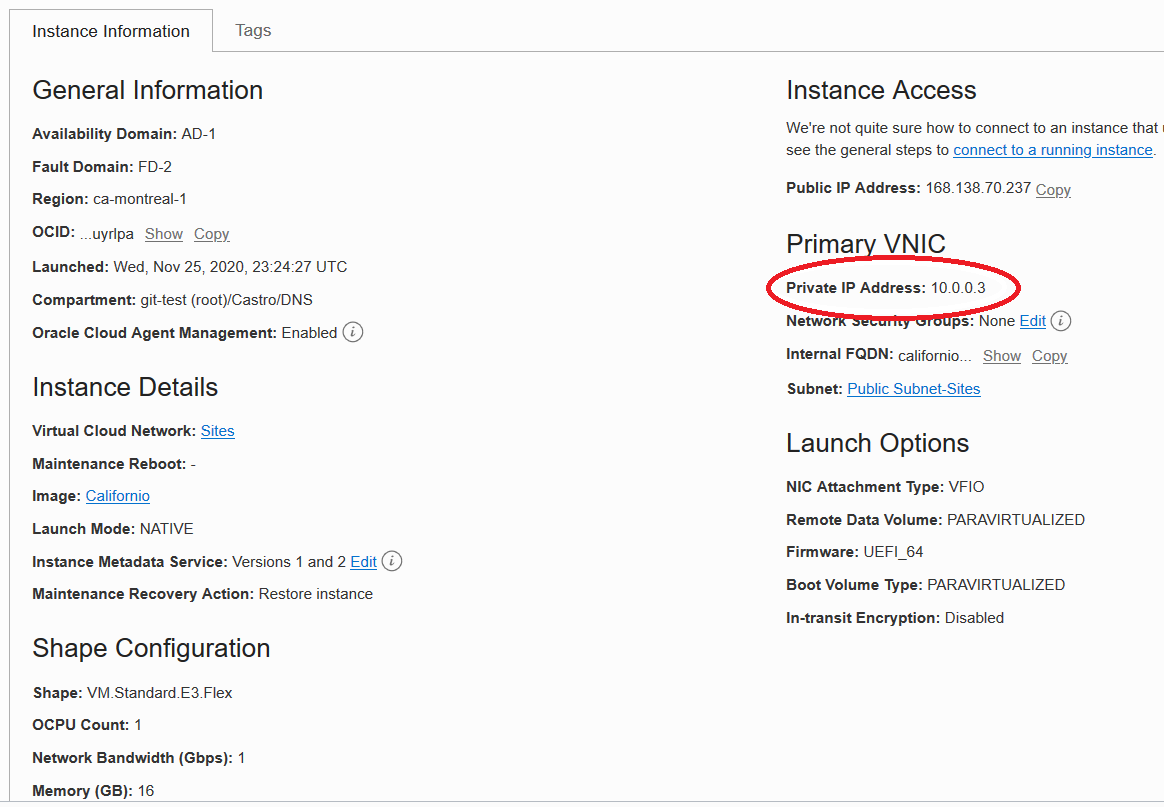Click the Public IP Address value 168.138.70.237
Viewport: 1164px width, 807px height.
point(977,188)
